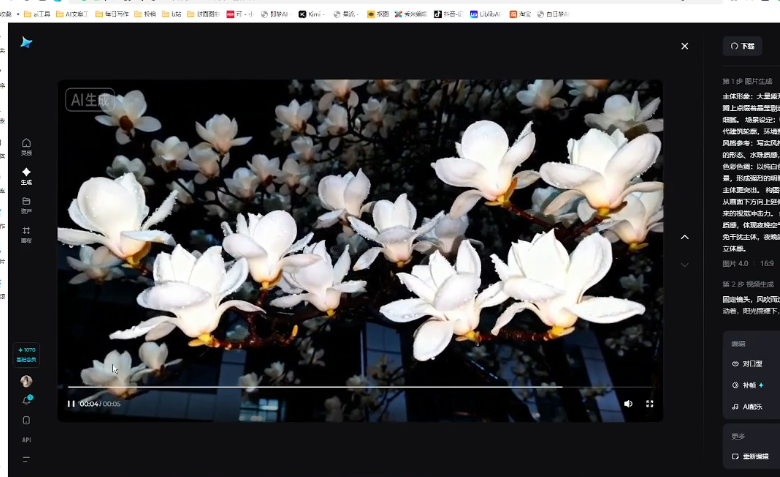Click the video progress bar
The image size is (780, 477).
click(360, 386)
